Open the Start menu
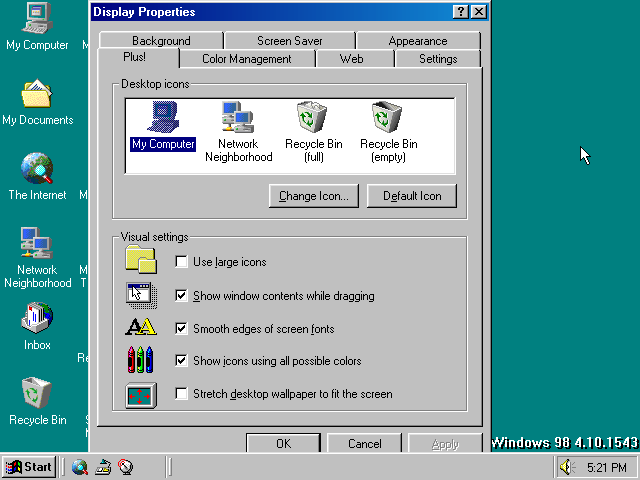Screen dimensions: 640x480 coord(29,467)
